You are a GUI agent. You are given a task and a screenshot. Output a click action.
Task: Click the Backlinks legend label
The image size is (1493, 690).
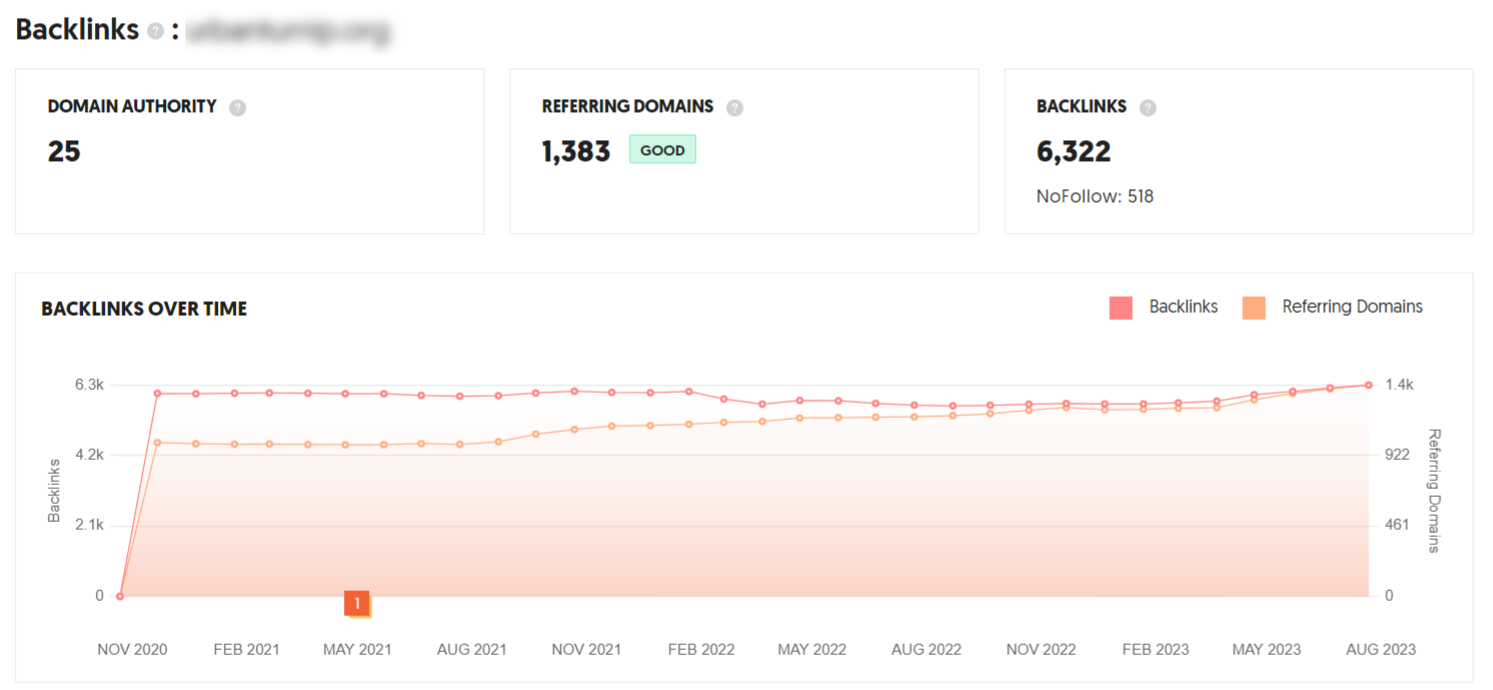tap(1183, 307)
